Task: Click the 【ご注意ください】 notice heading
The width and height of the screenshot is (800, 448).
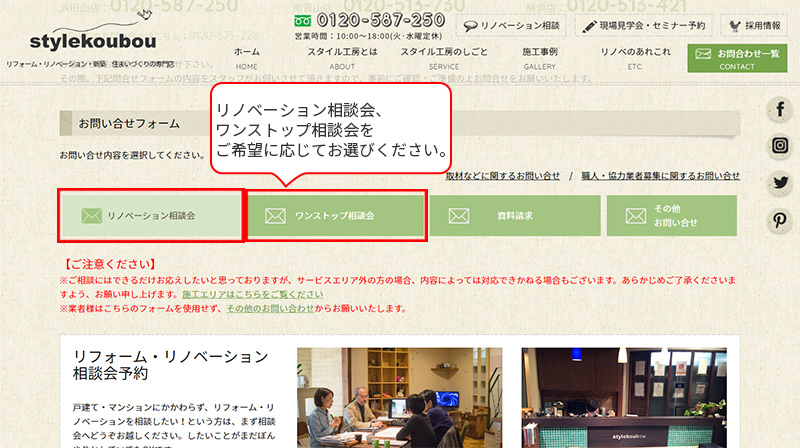Action: [x=108, y=264]
